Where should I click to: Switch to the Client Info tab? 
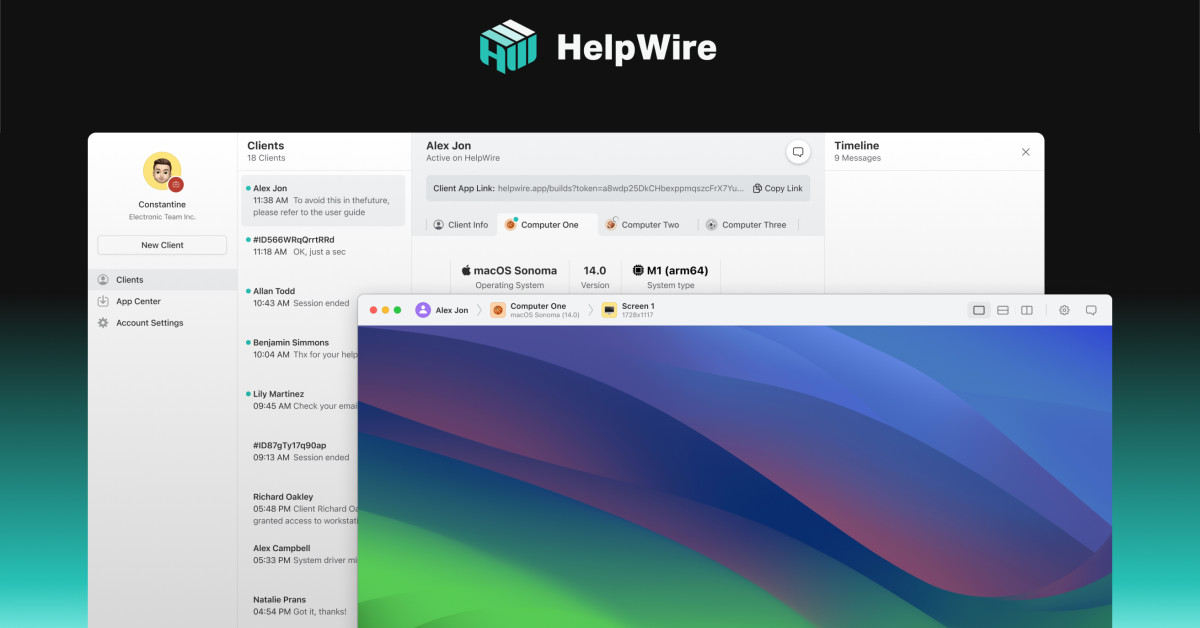(x=460, y=224)
